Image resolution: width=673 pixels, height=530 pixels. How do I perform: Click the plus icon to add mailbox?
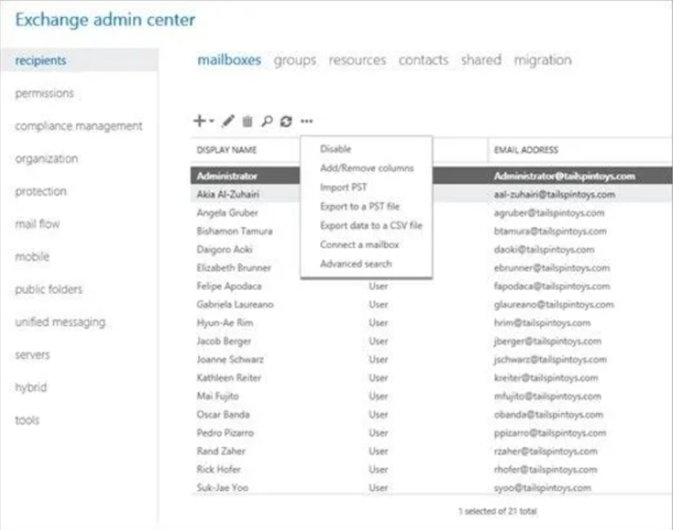pos(199,121)
